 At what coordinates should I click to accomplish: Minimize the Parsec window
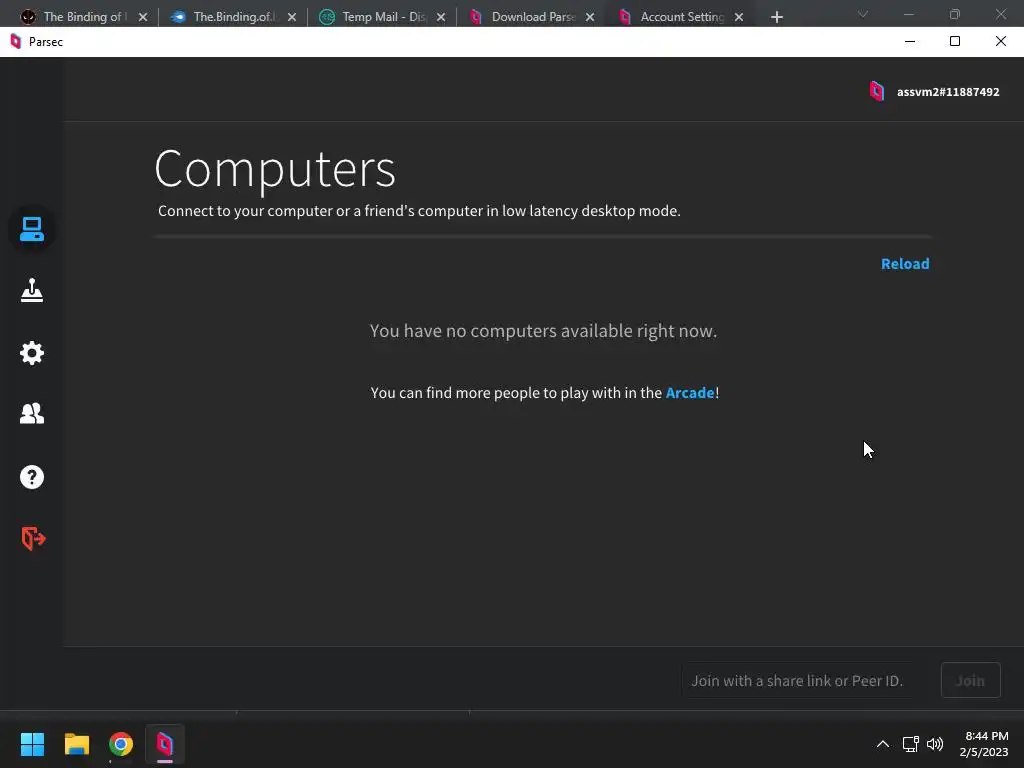coord(910,41)
